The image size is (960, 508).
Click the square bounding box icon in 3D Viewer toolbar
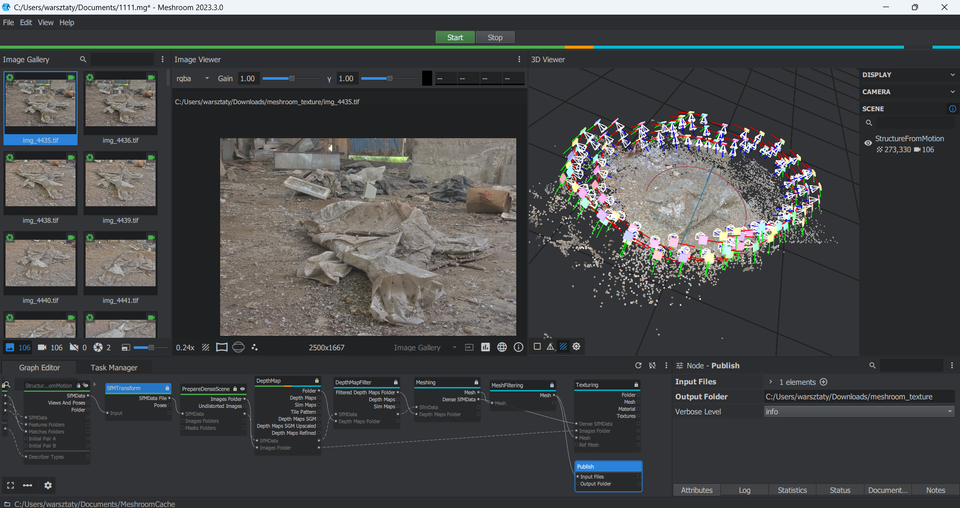tap(537, 346)
